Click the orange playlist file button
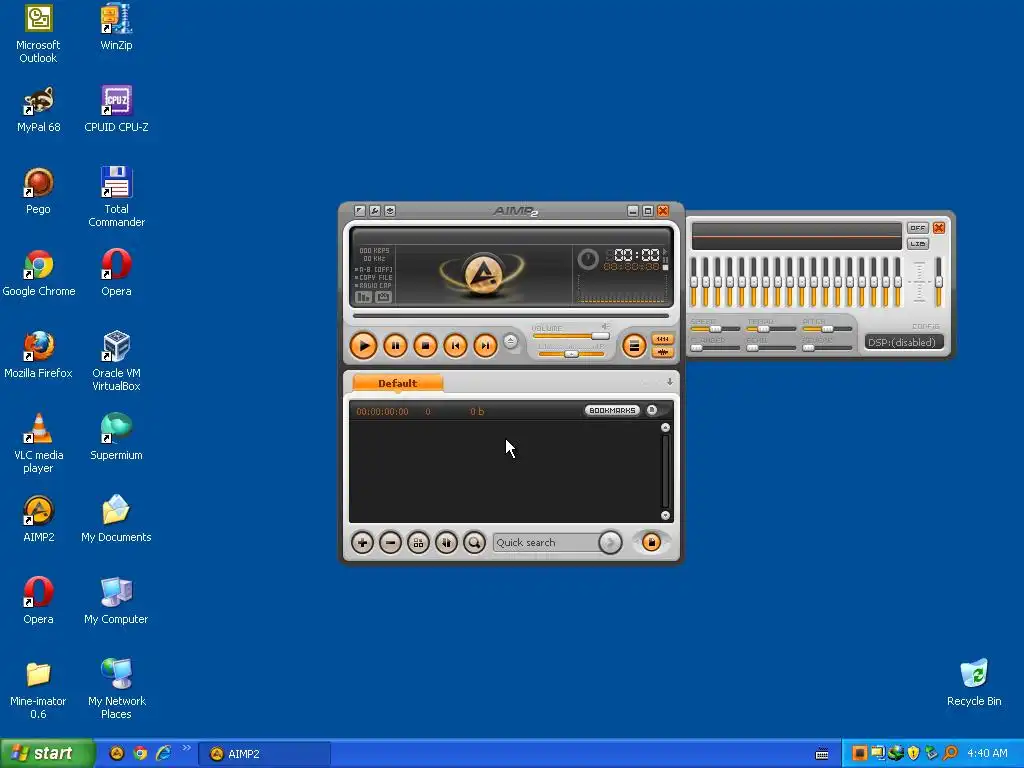Viewport: 1024px width, 768px height. point(651,542)
